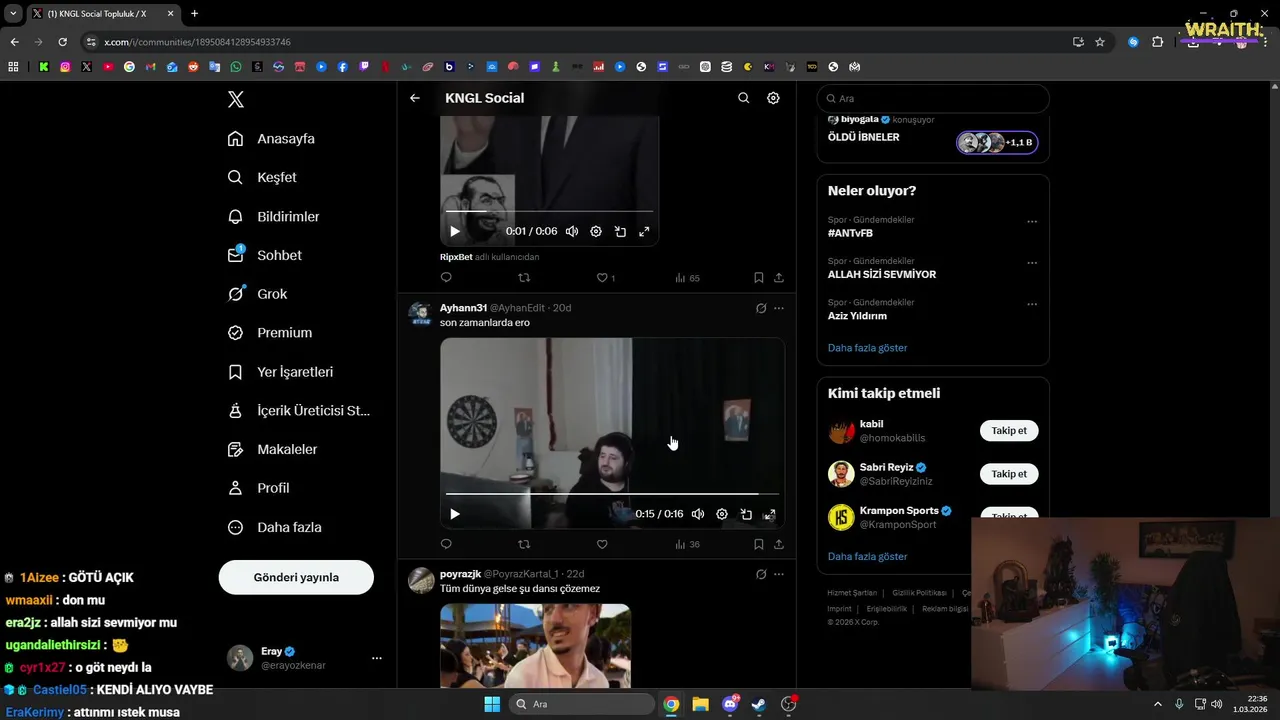
Task: Seek on the RipxBet video progress bar
Action: 549,211
